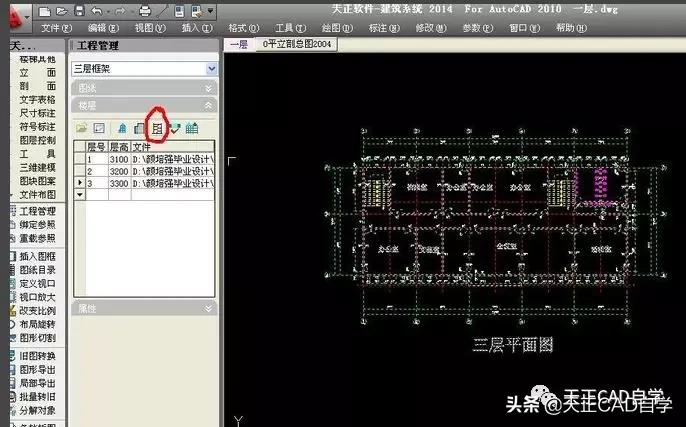This screenshot has height=427, width=686.
Task: Open the 插入(I) menu
Action: (197, 28)
